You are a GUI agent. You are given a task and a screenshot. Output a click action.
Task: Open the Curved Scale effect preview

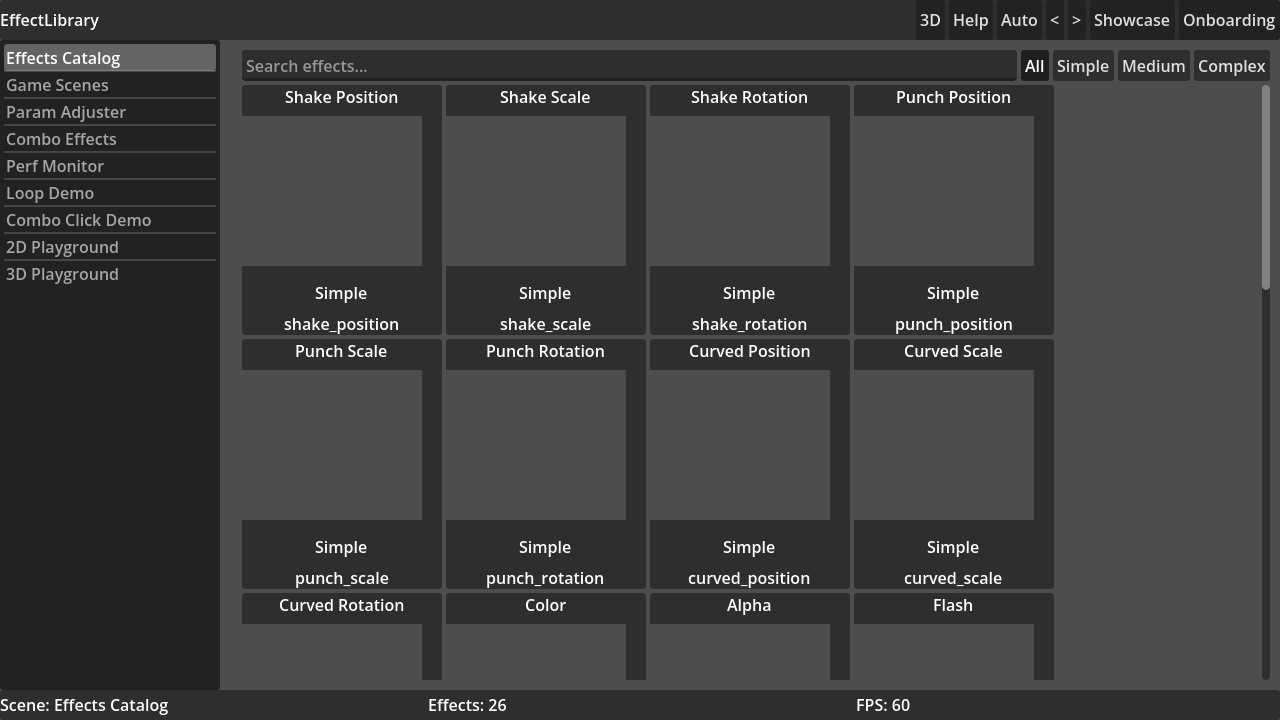(944, 445)
